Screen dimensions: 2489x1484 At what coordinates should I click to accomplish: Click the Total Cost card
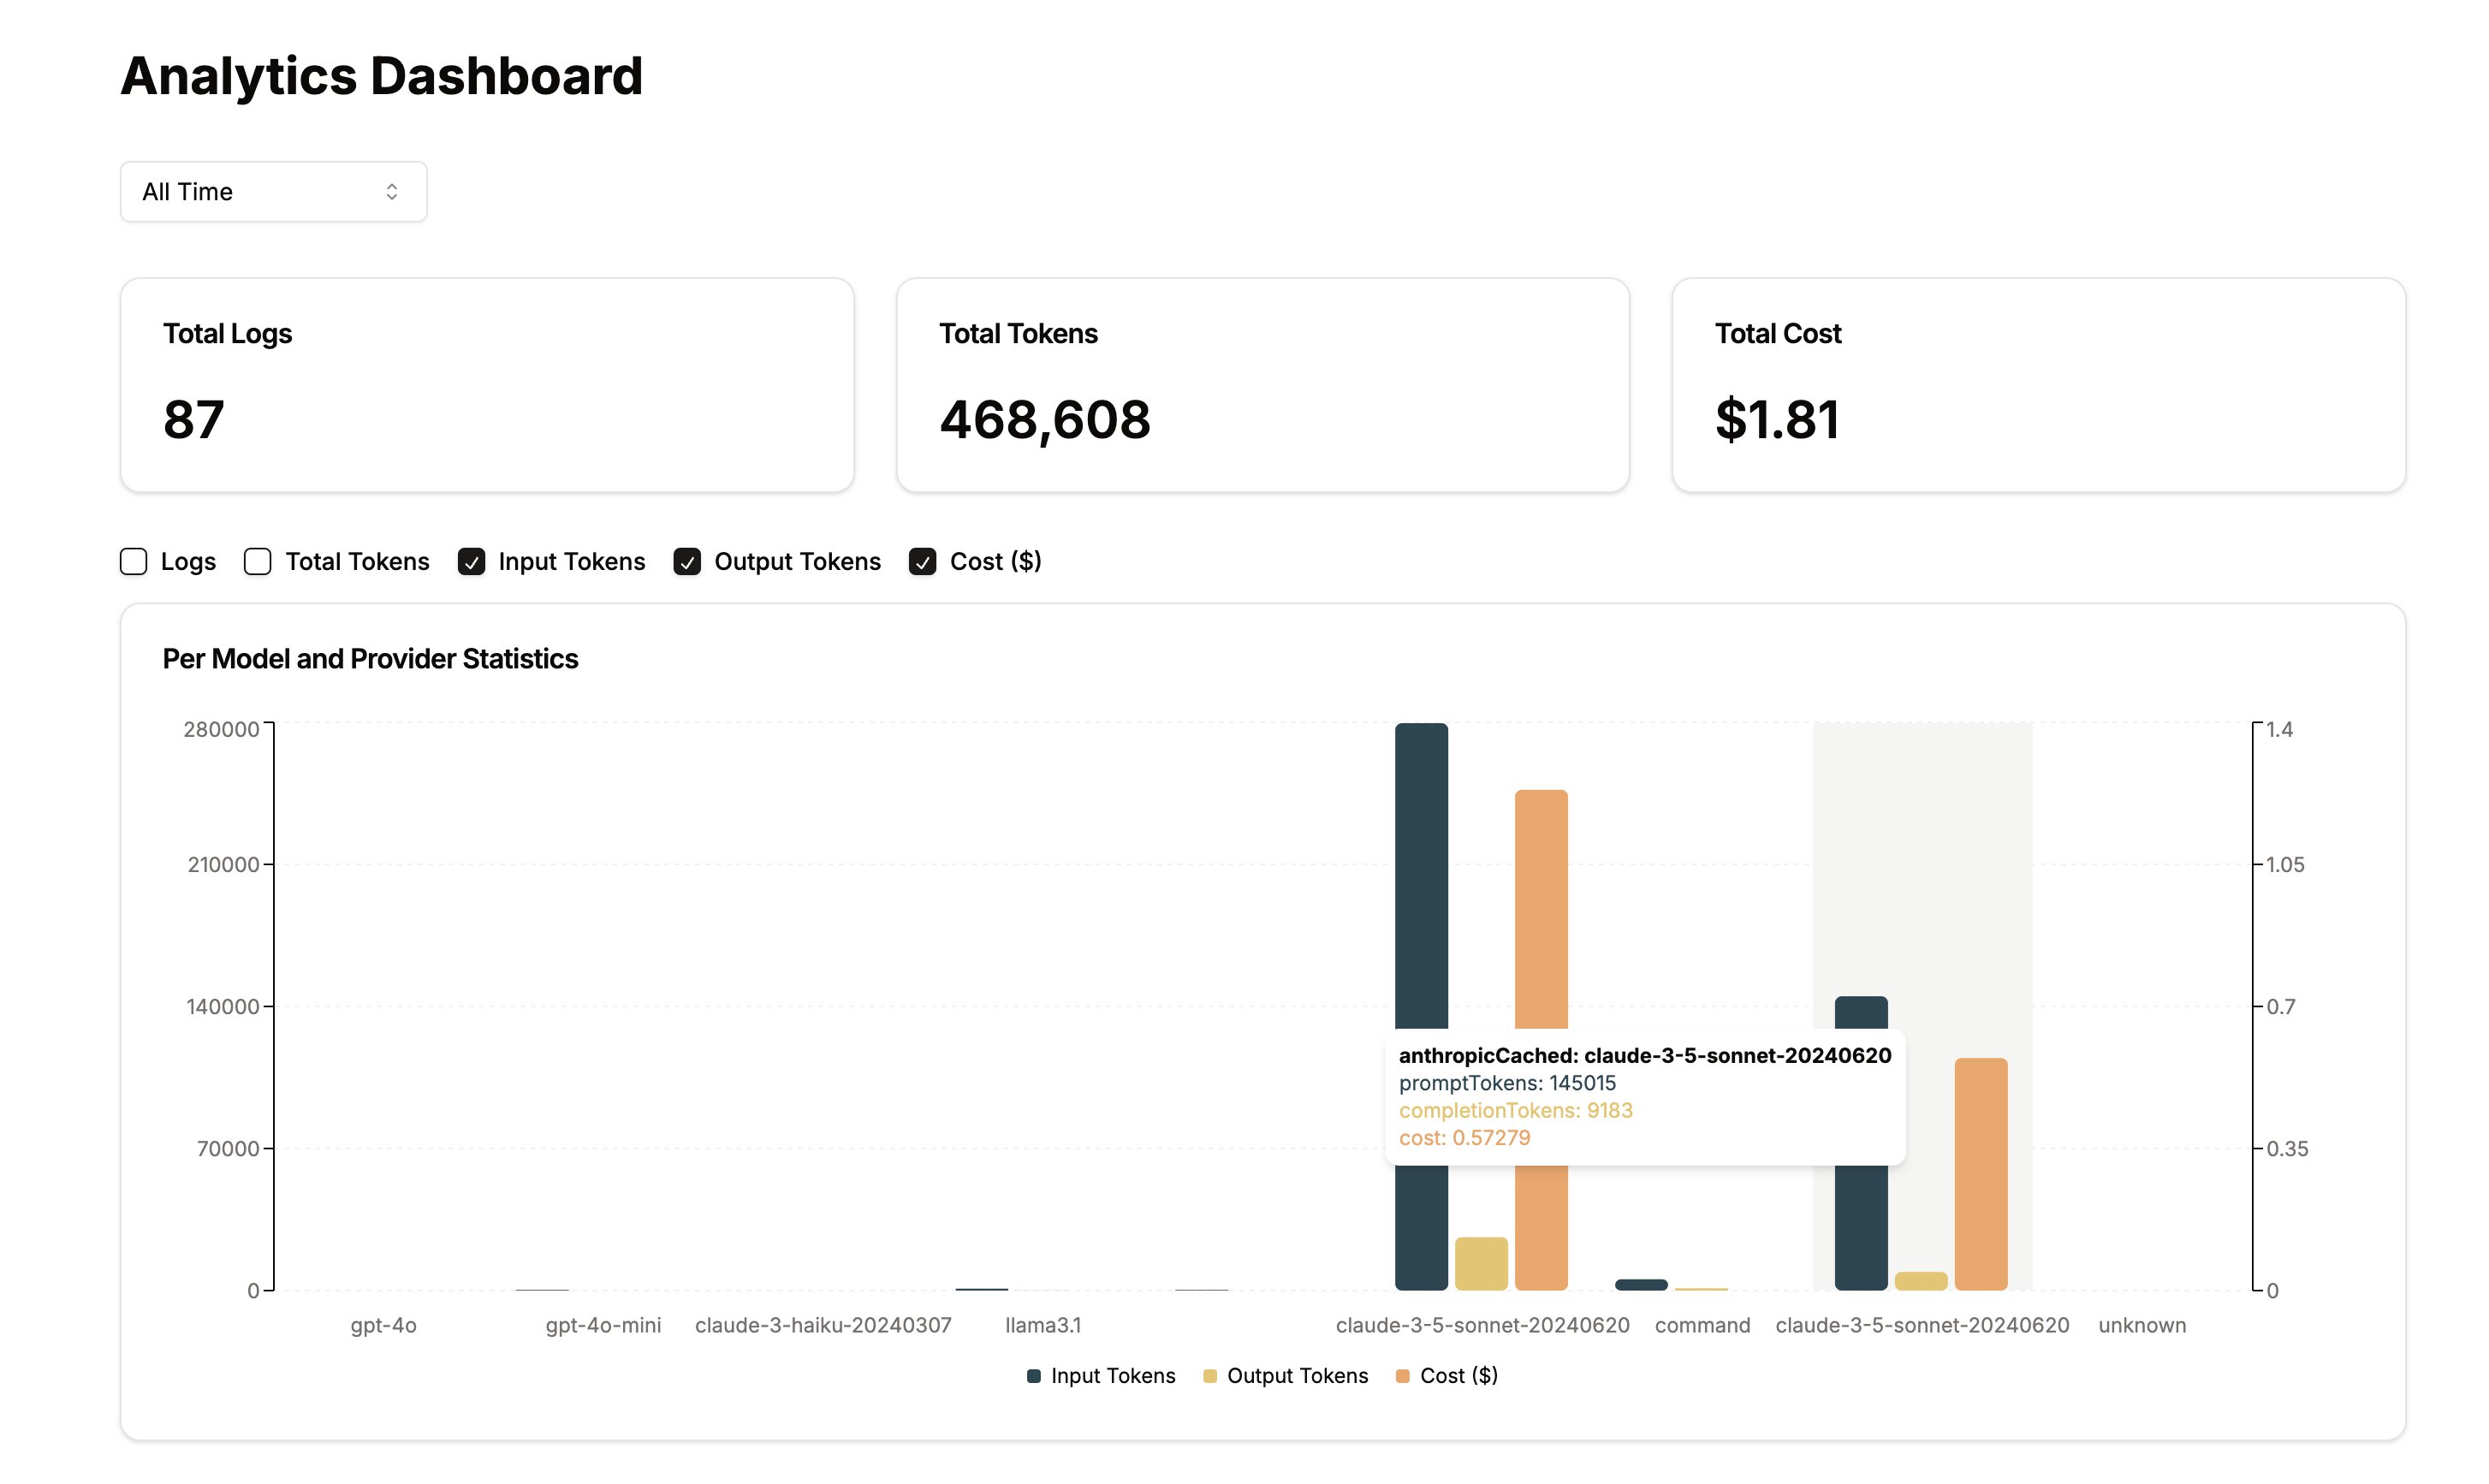coord(2038,385)
